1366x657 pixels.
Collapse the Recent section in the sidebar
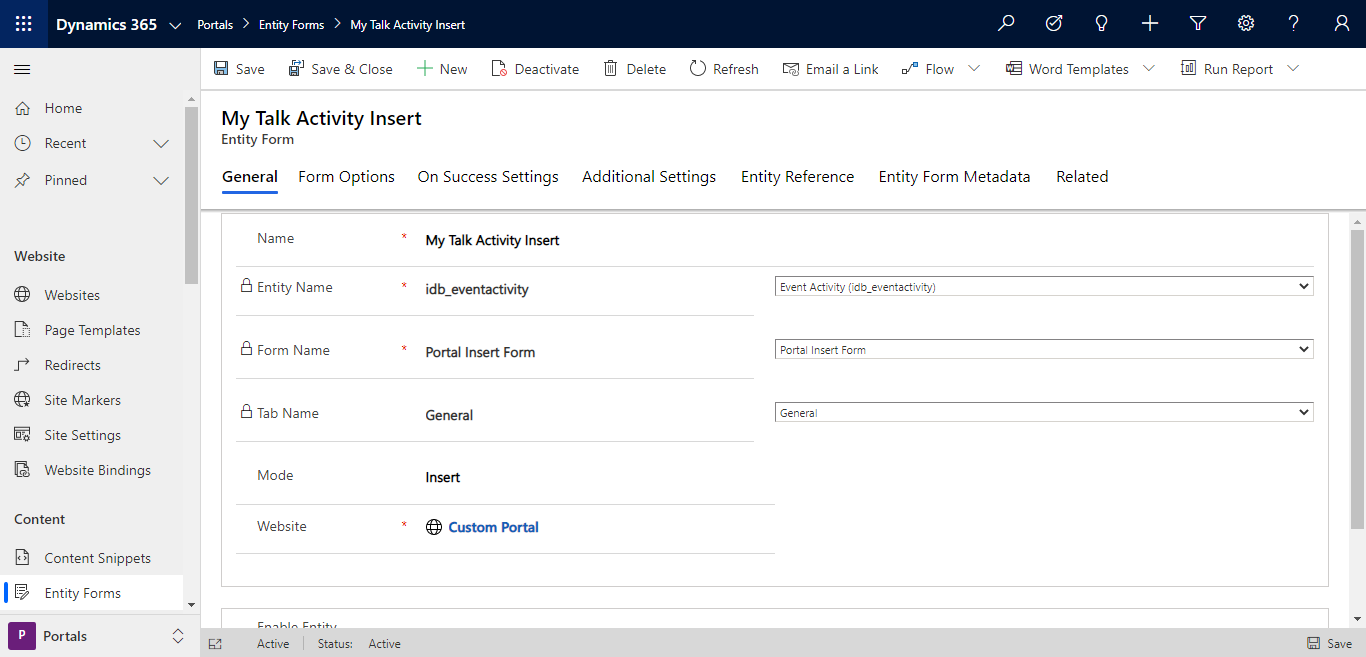160,143
